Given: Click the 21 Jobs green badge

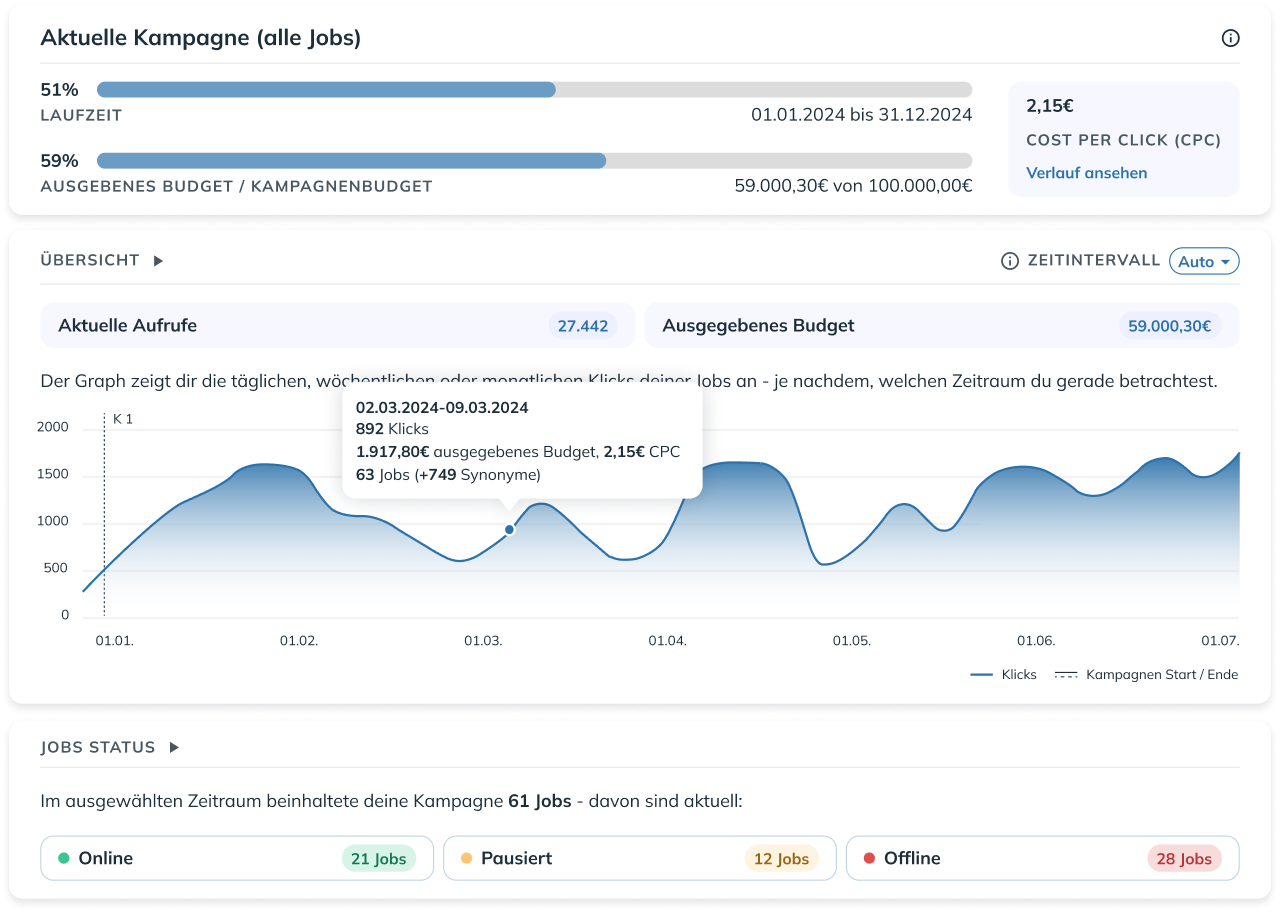Looking at the screenshot, I should [x=378, y=859].
